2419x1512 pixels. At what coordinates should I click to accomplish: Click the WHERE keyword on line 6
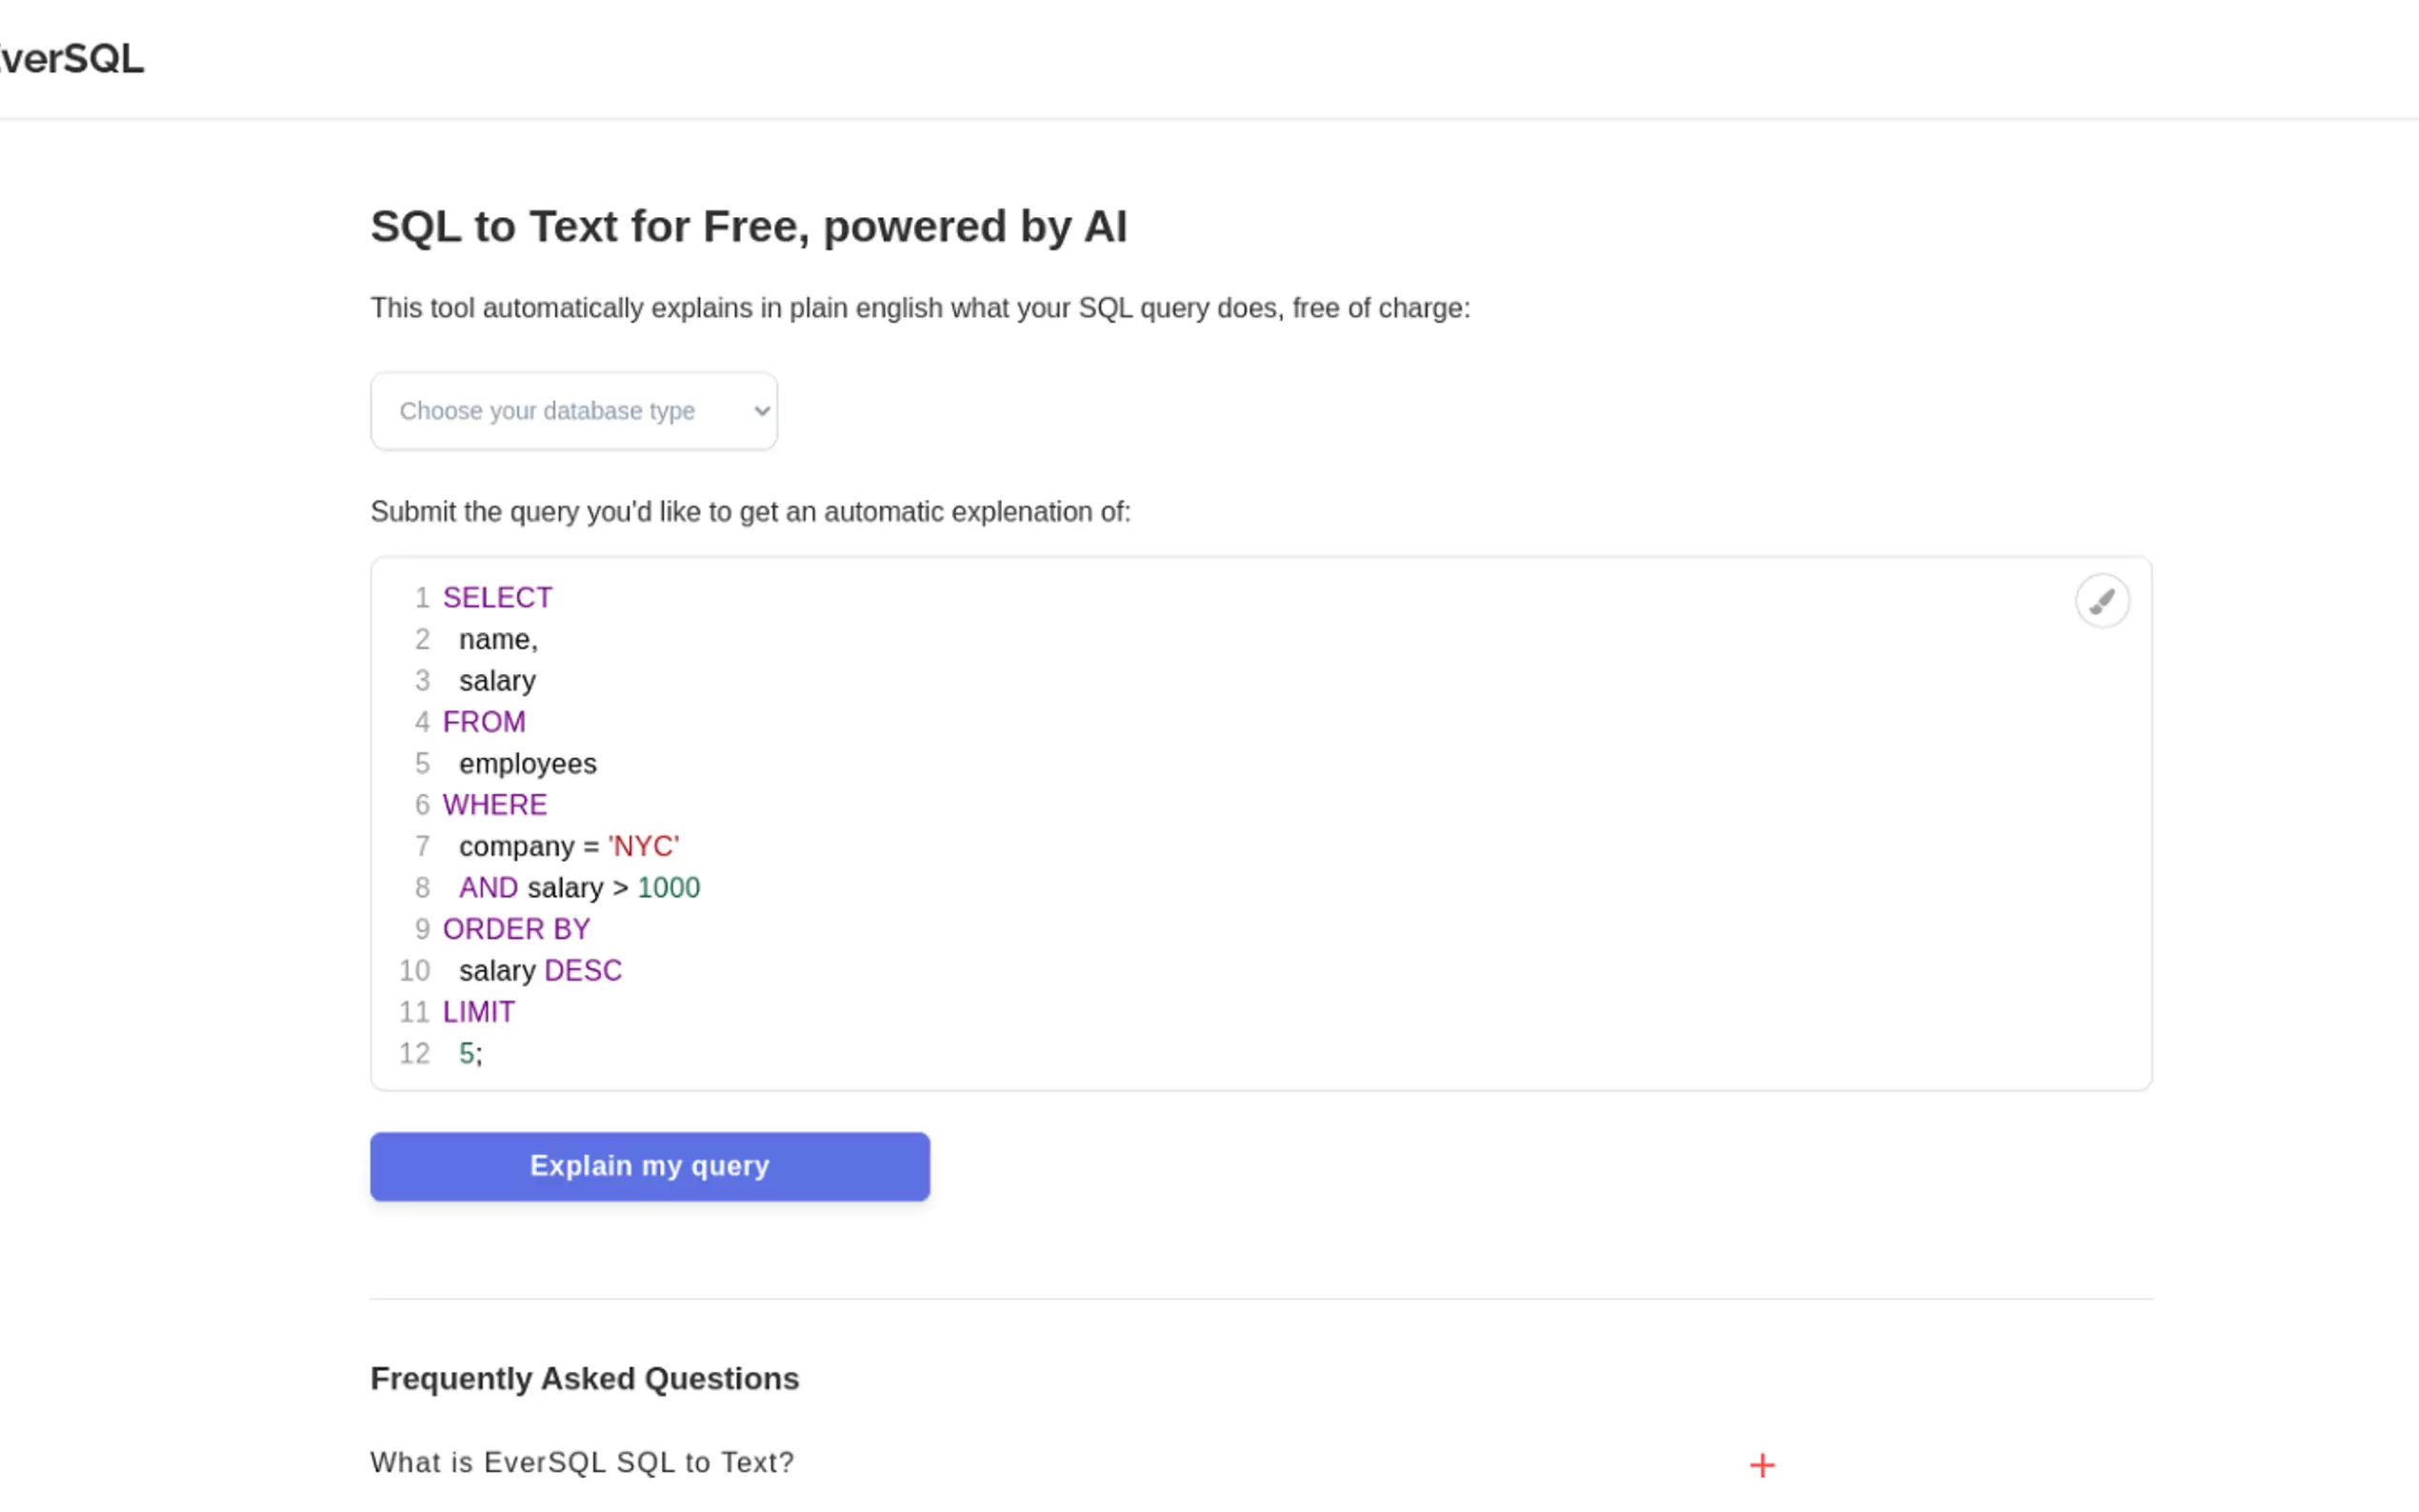coord(494,805)
